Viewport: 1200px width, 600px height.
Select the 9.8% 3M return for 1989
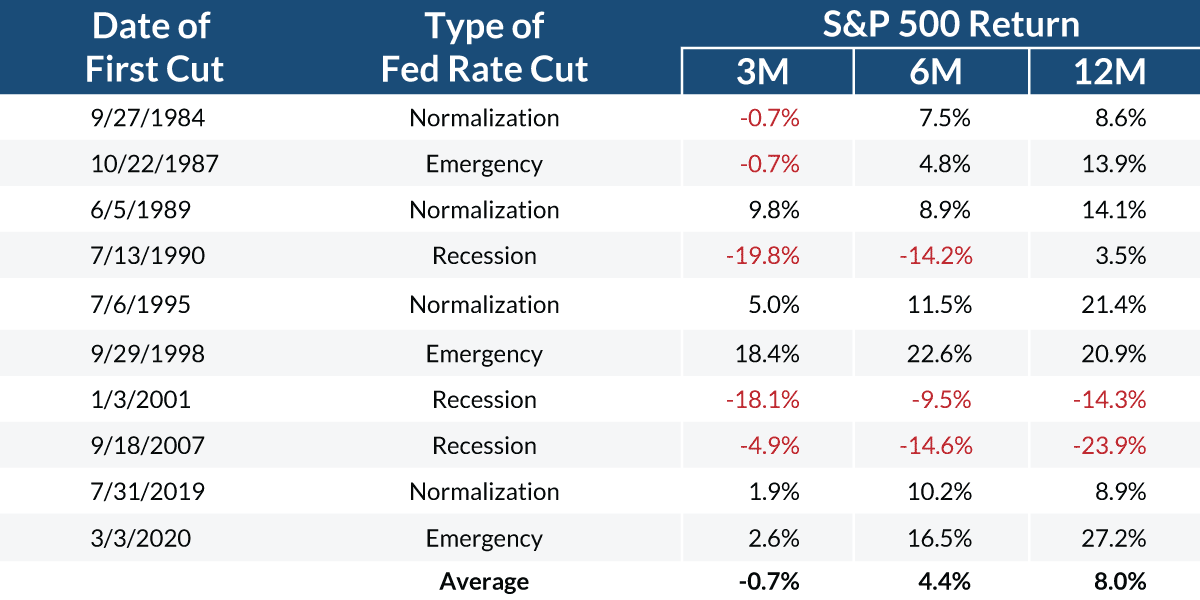775,210
